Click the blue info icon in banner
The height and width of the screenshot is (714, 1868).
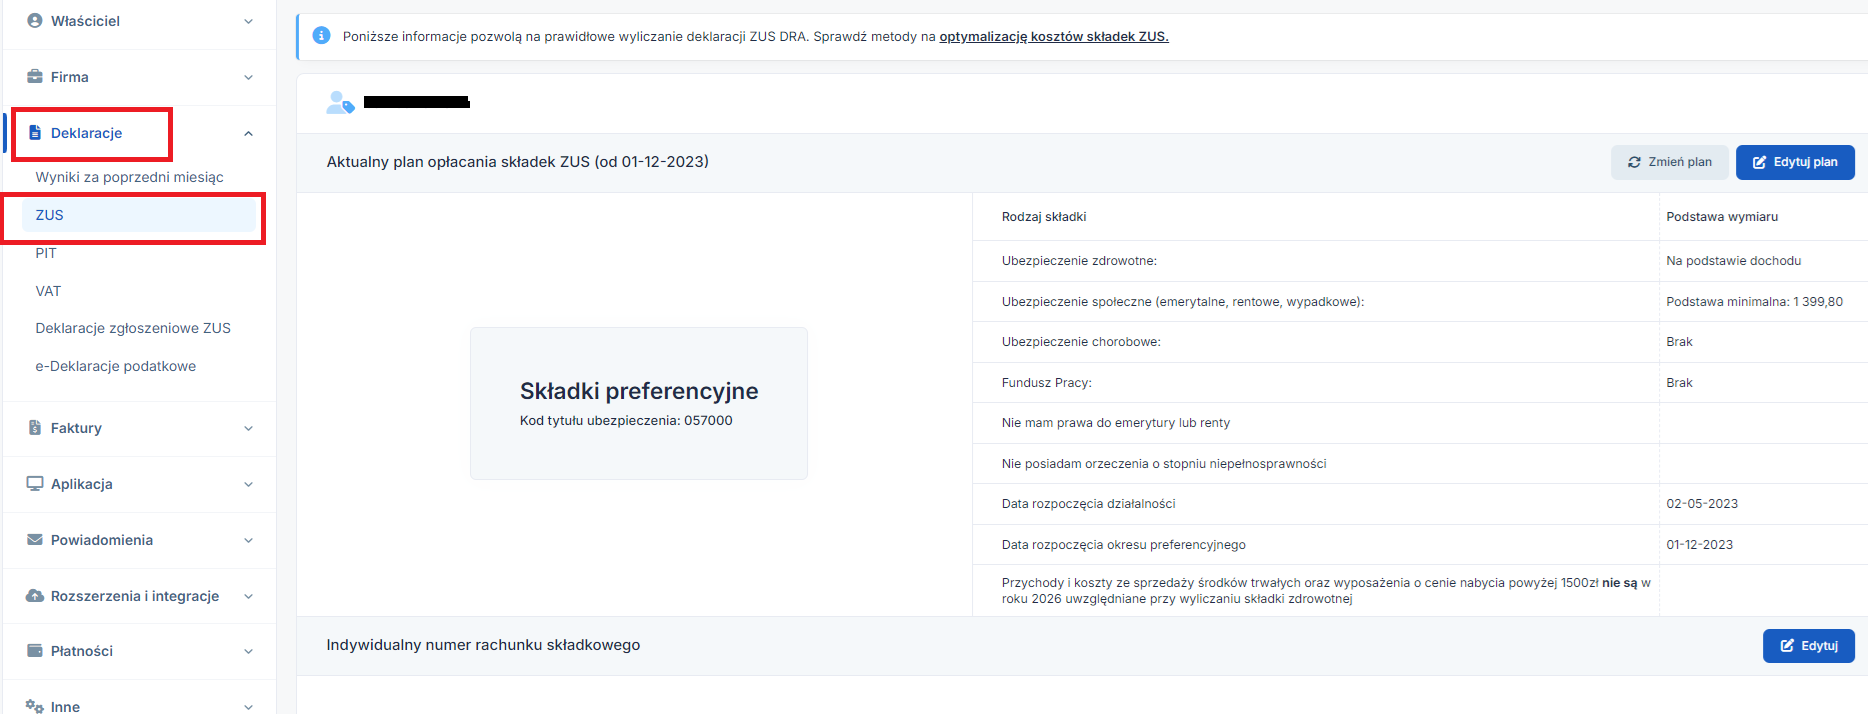click(321, 36)
